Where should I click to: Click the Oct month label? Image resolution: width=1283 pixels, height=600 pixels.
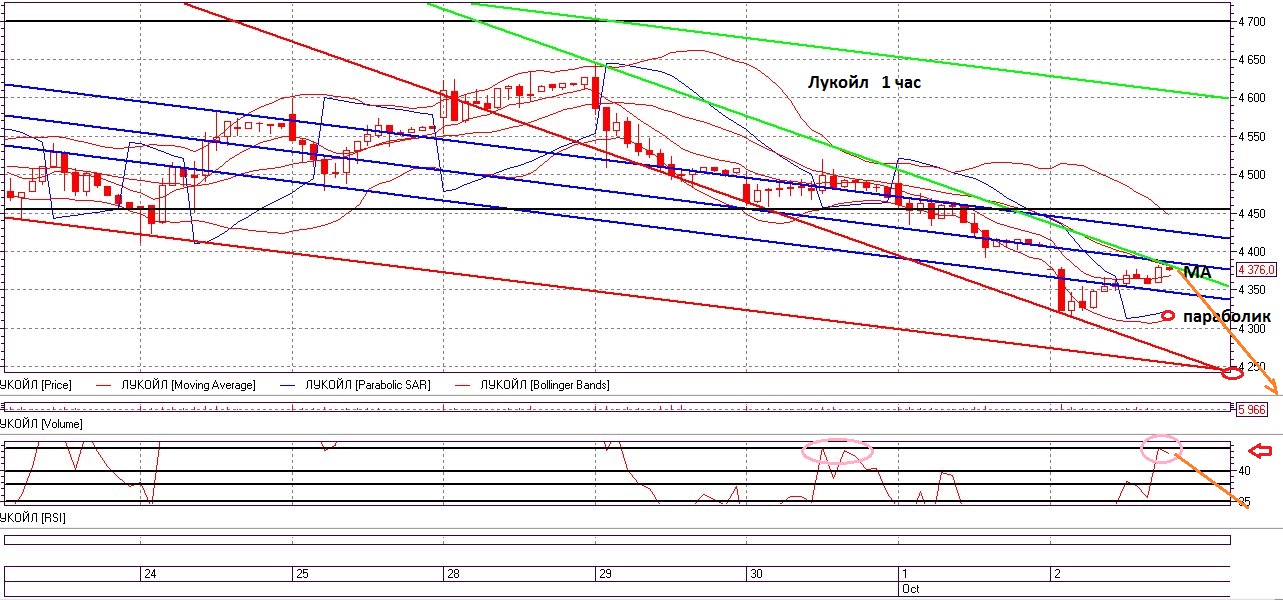coord(910,589)
